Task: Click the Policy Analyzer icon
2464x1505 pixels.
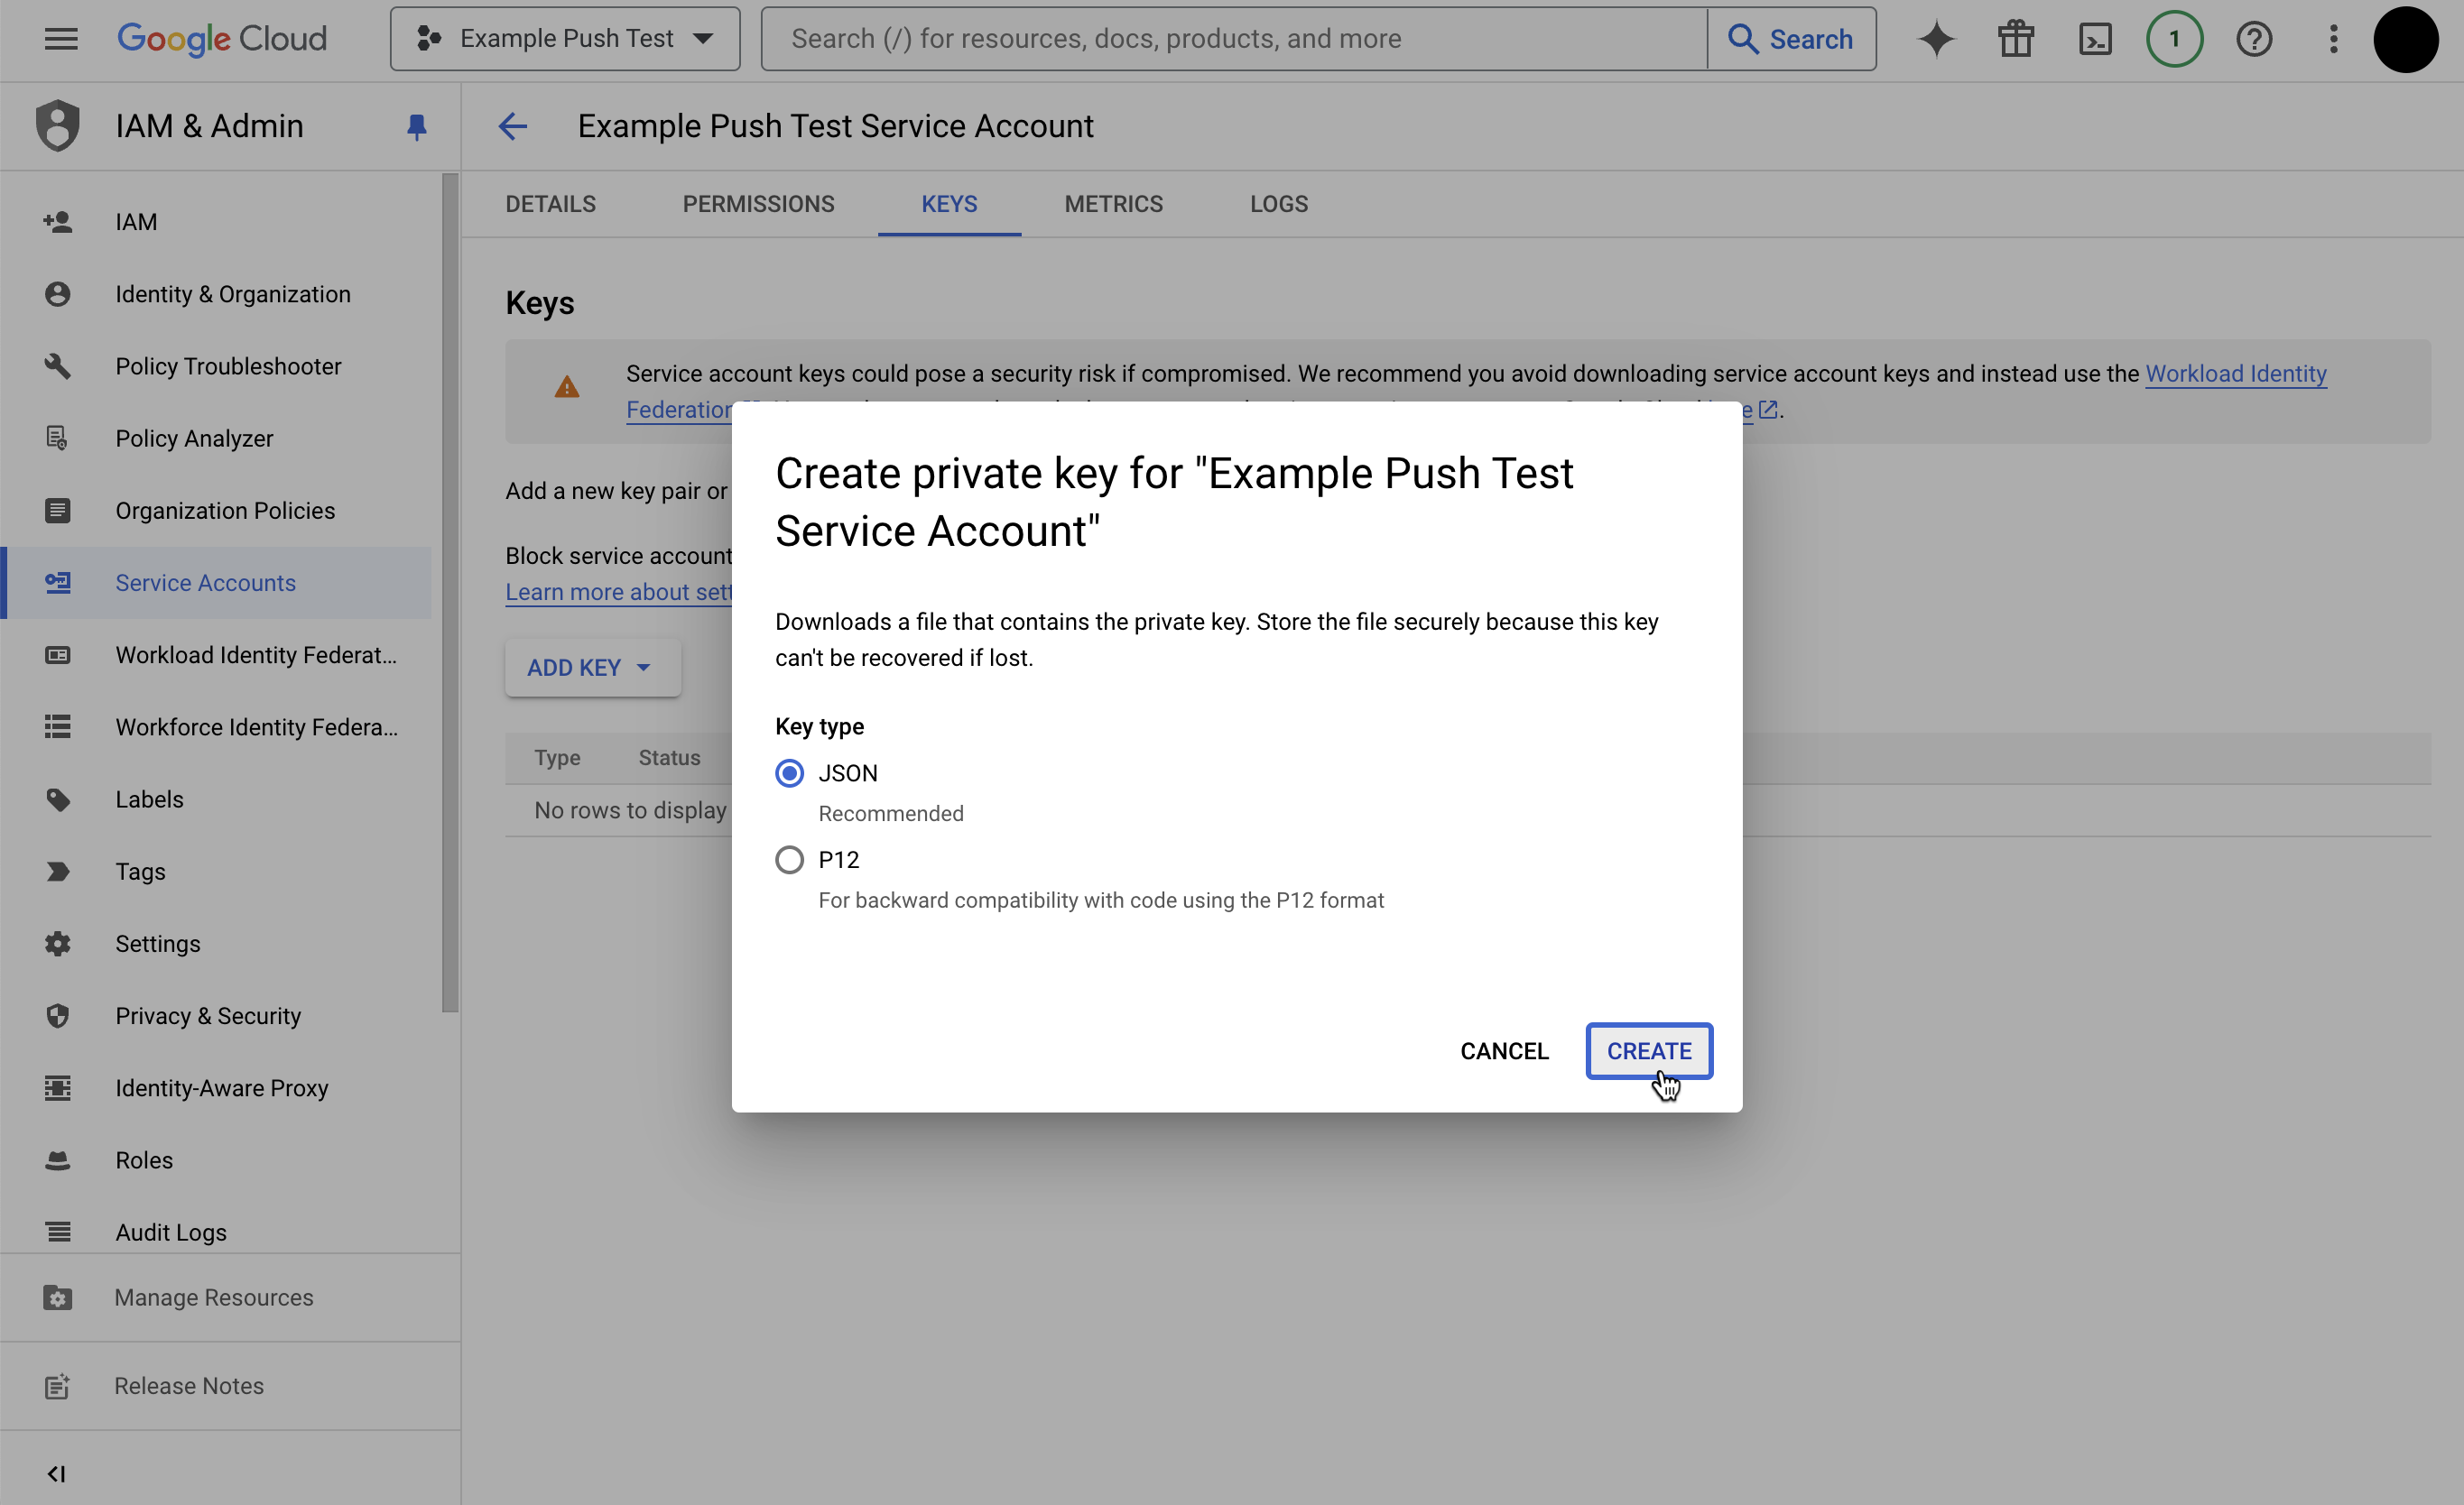Action: point(58,438)
